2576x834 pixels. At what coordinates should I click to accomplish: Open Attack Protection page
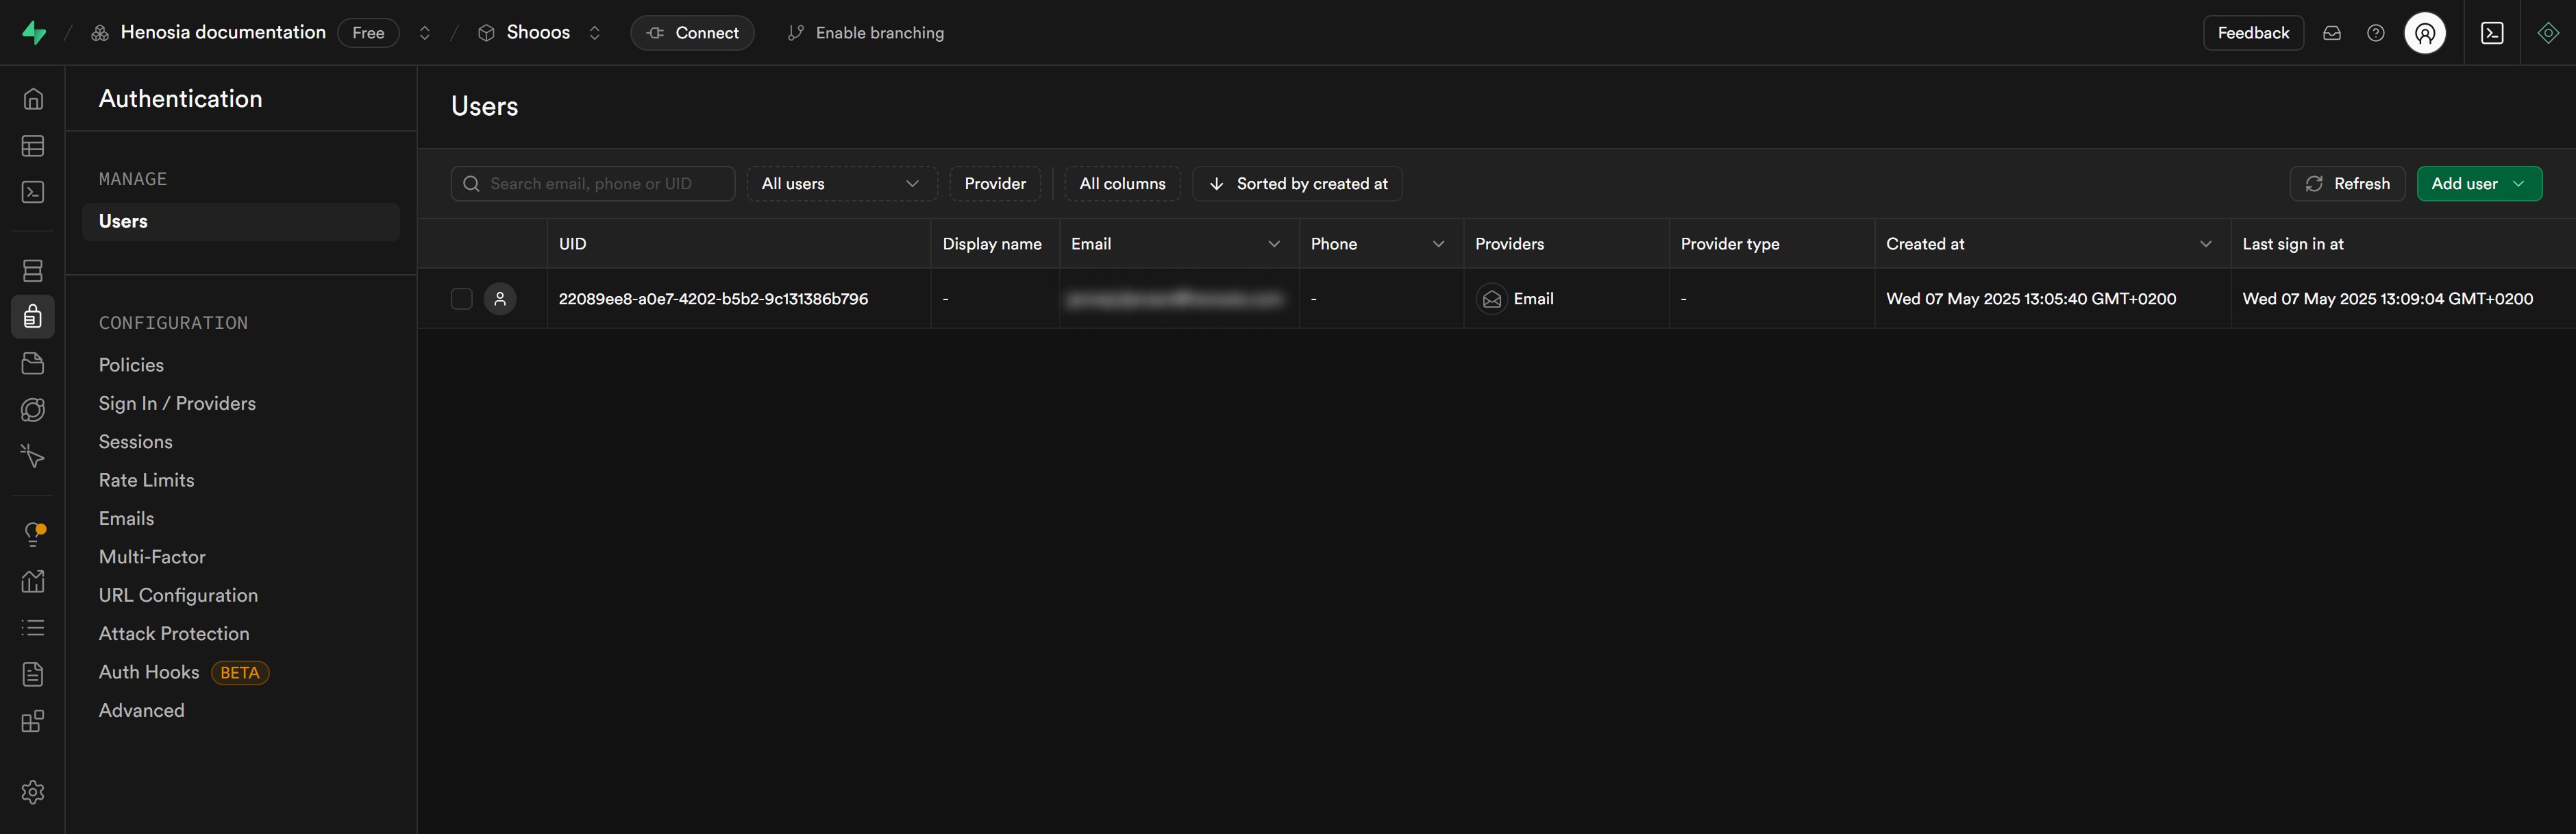click(174, 634)
